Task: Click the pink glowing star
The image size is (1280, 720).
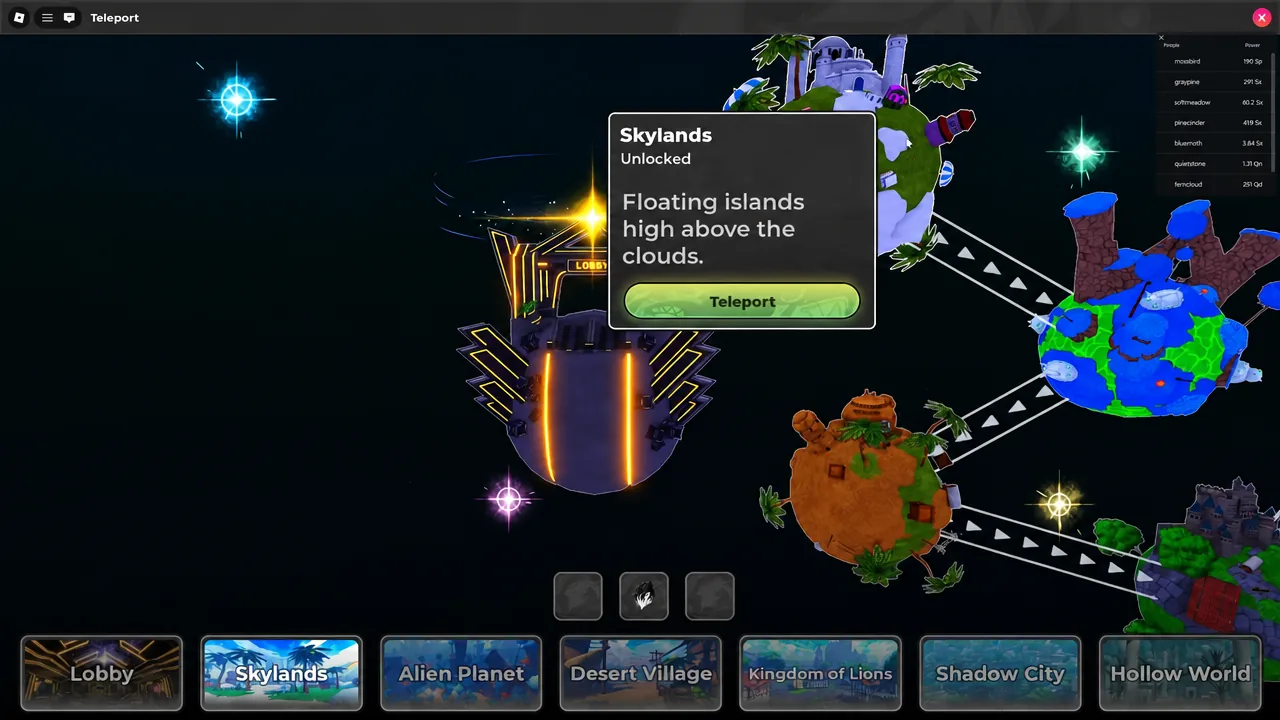Action: pos(508,499)
